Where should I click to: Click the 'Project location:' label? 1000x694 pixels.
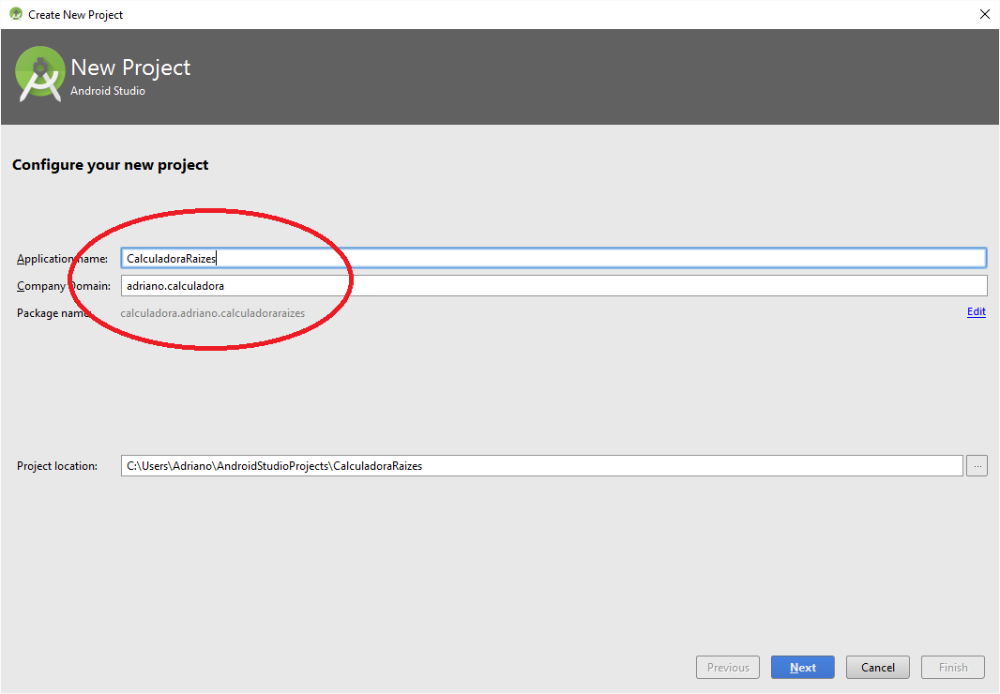click(x=57, y=466)
